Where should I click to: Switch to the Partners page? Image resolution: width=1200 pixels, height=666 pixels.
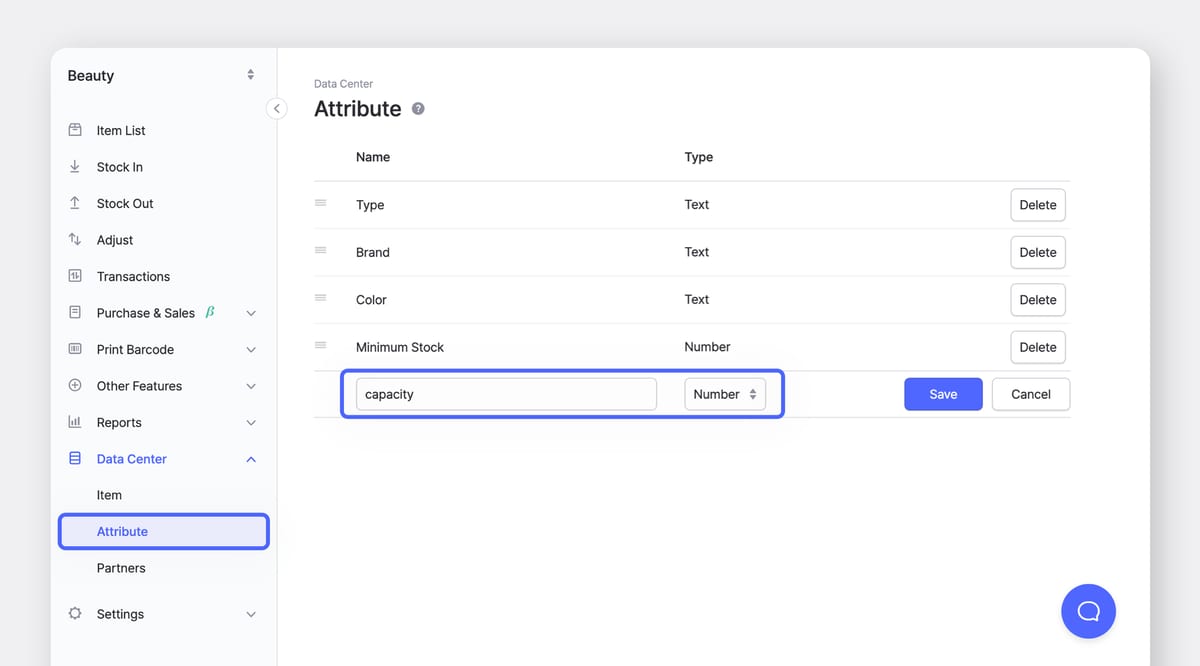point(121,568)
